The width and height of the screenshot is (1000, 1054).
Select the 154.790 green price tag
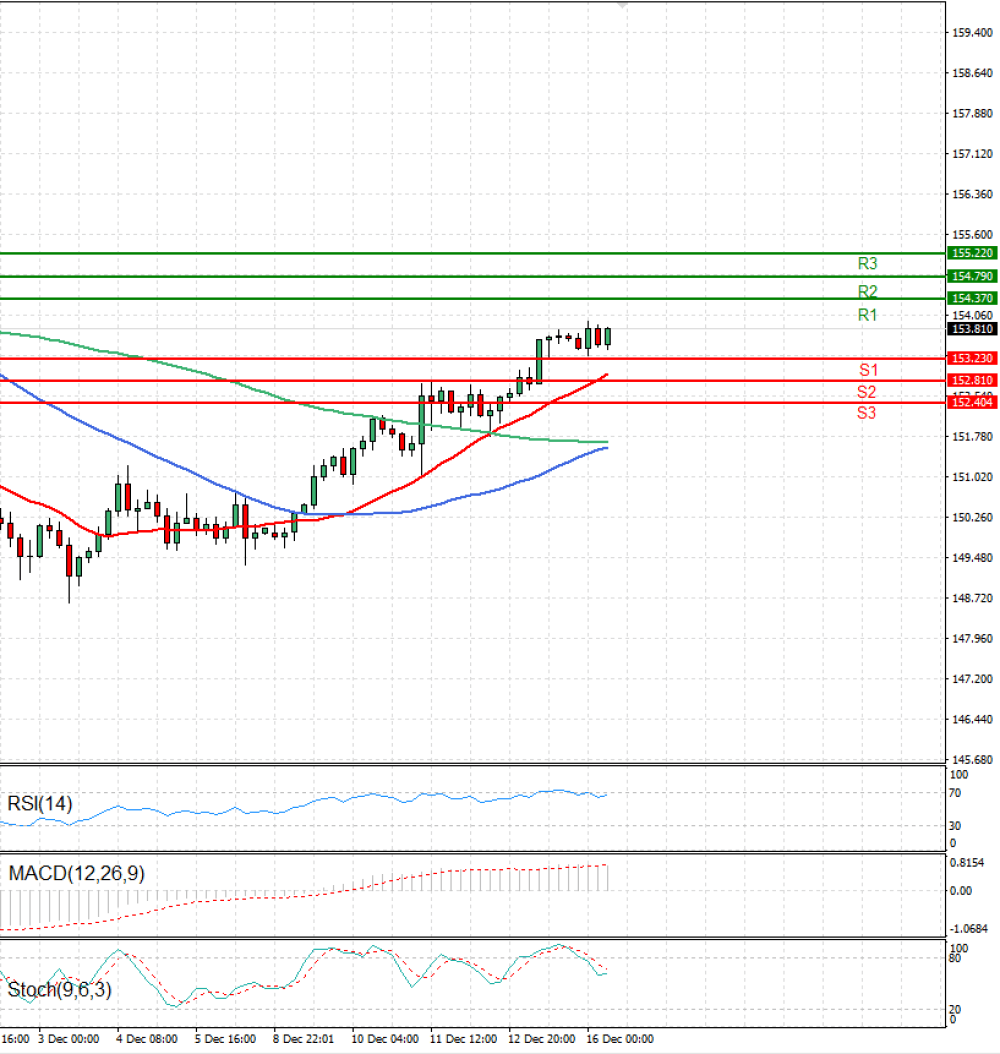tap(972, 276)
